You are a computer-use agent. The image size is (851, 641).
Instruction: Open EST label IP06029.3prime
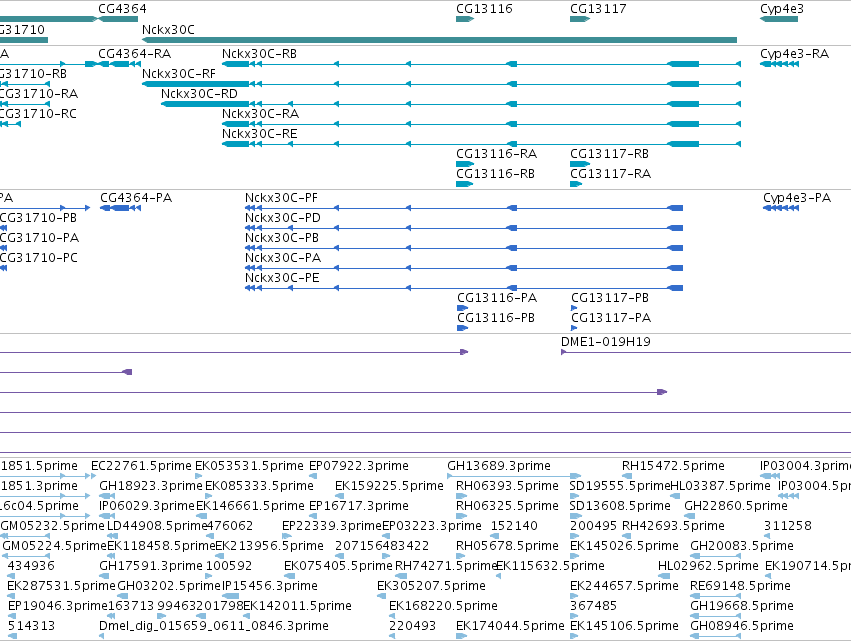[x=147, y=506]
